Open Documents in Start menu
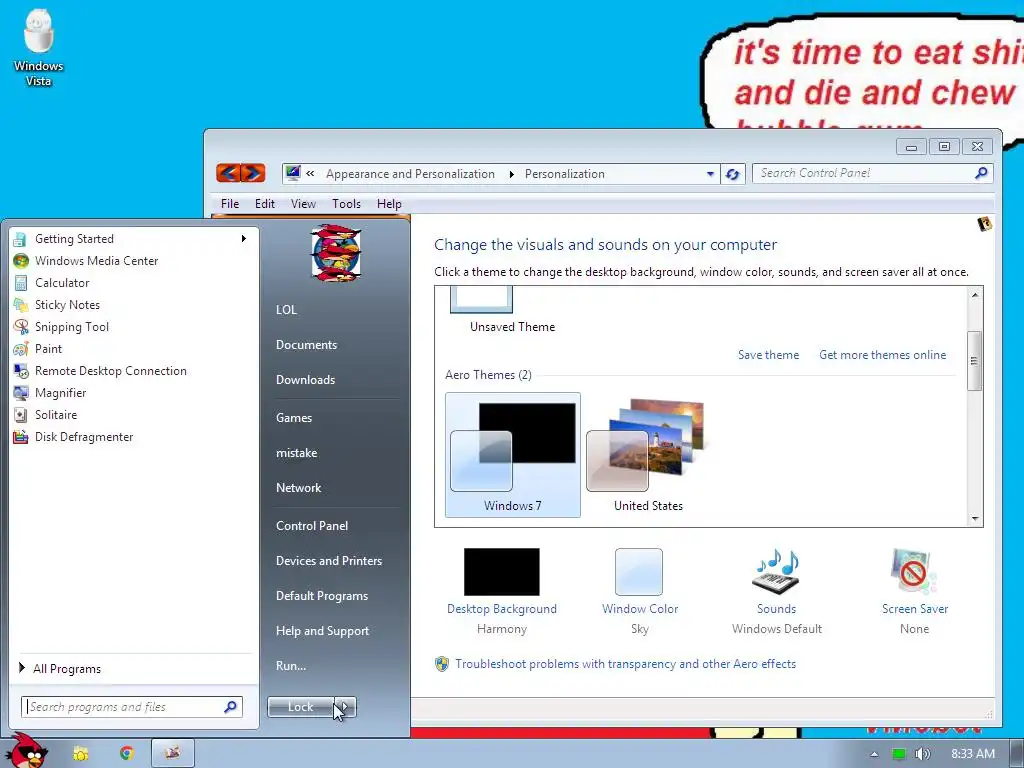Image resolution: width=1024 pixels, height=768 pixels. (x=306, y=345)
